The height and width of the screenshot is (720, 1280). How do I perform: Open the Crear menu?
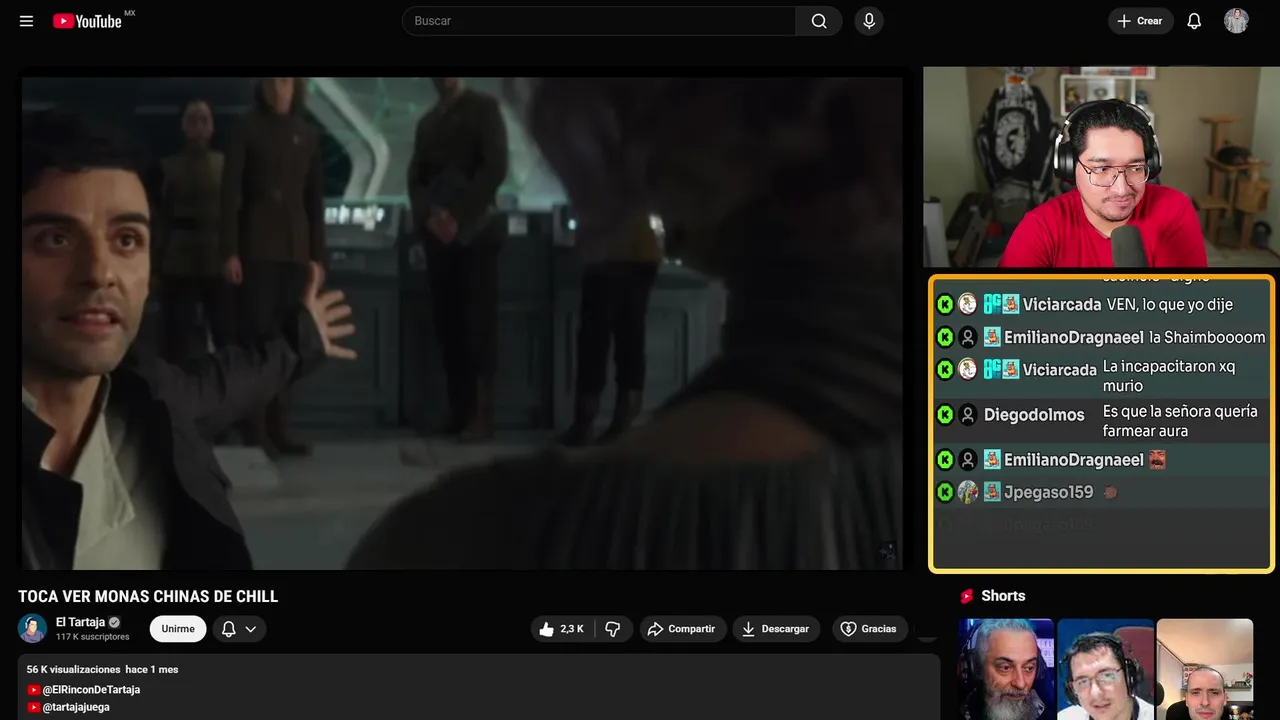click(x=1140, y=21)
